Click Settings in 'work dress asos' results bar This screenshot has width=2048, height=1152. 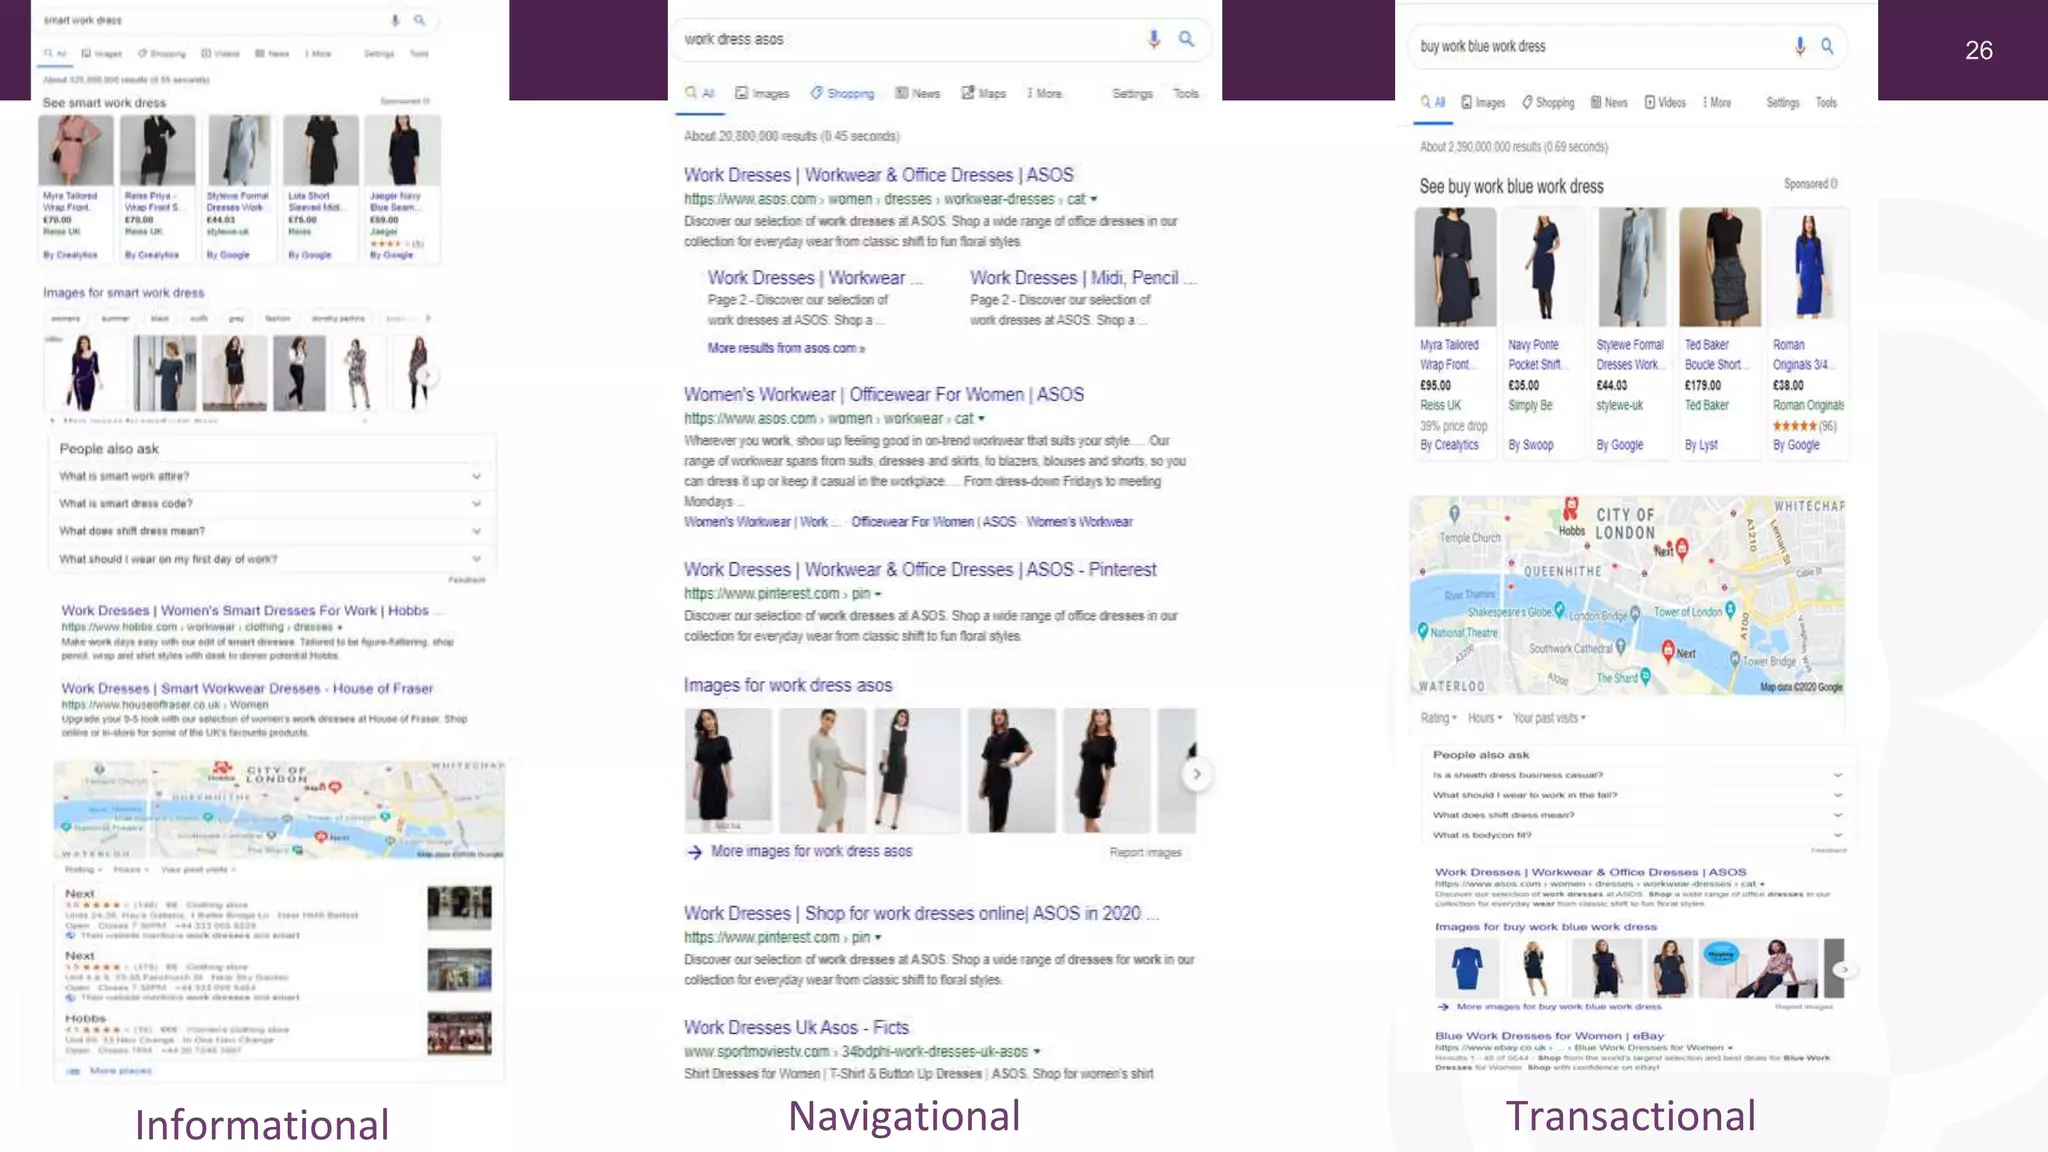[1132, 93]
